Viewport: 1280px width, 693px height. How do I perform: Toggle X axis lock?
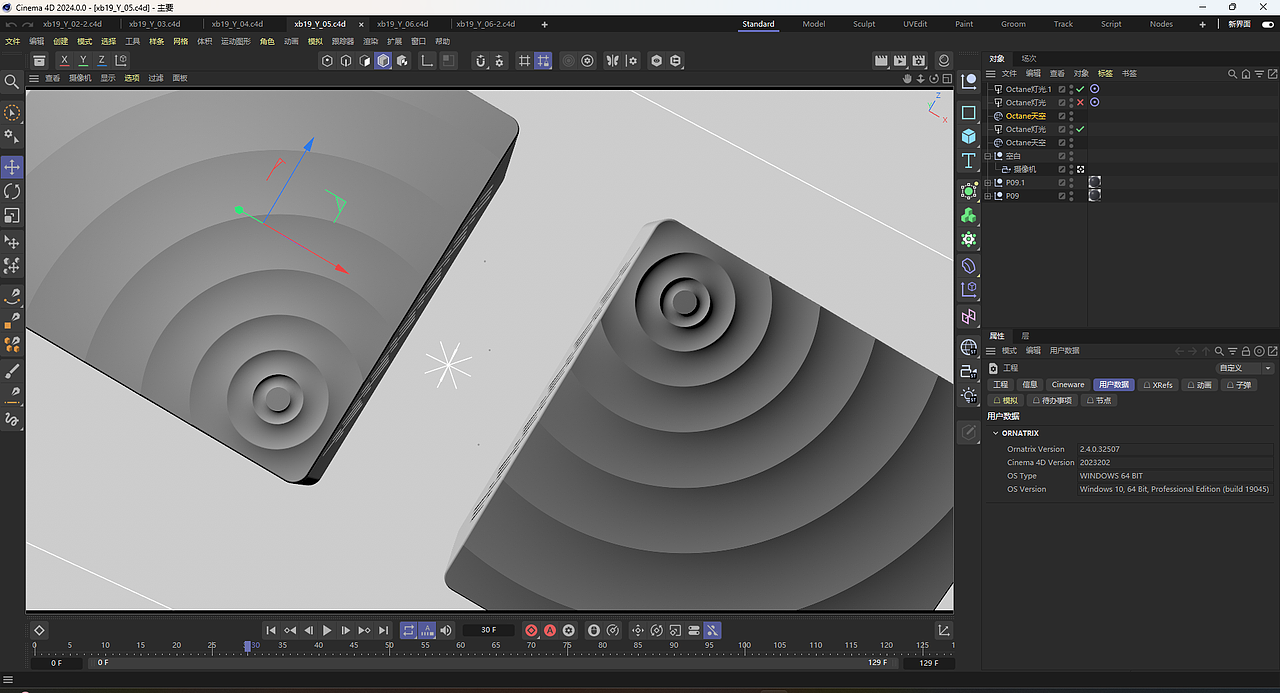[65, 61]
